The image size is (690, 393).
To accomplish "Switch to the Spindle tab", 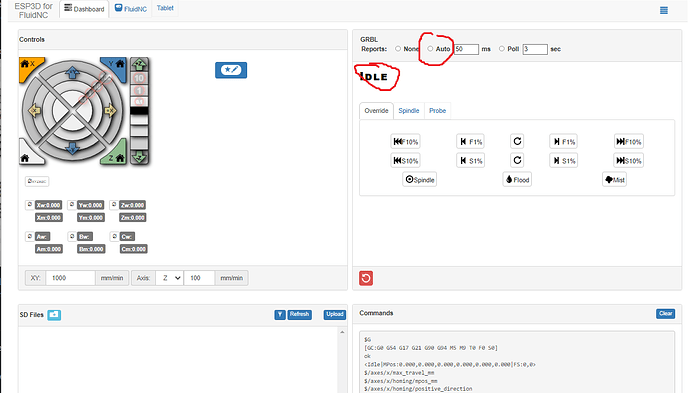I will [x=409, y=110].
